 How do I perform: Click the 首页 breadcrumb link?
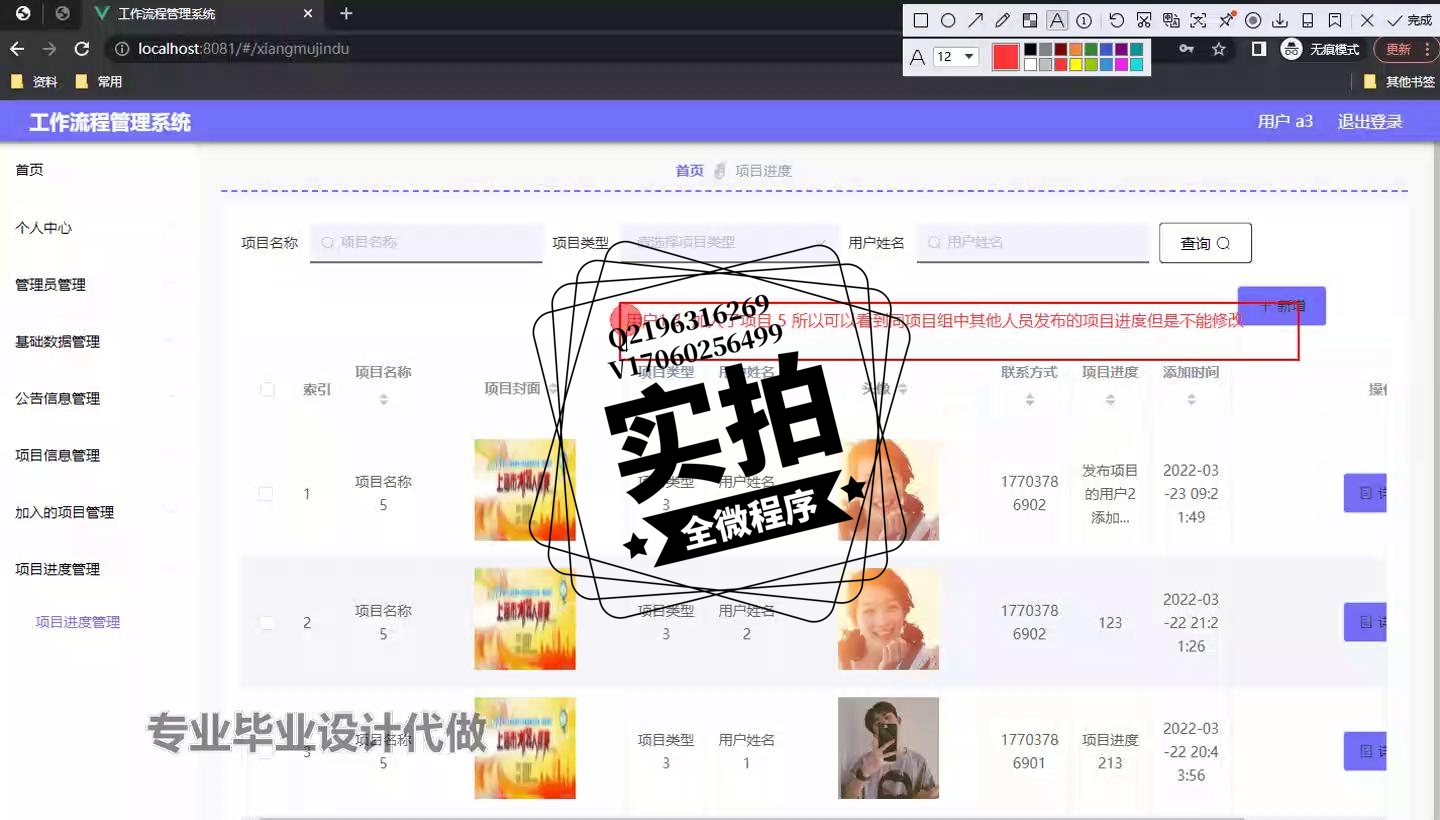tap(689, 171)
